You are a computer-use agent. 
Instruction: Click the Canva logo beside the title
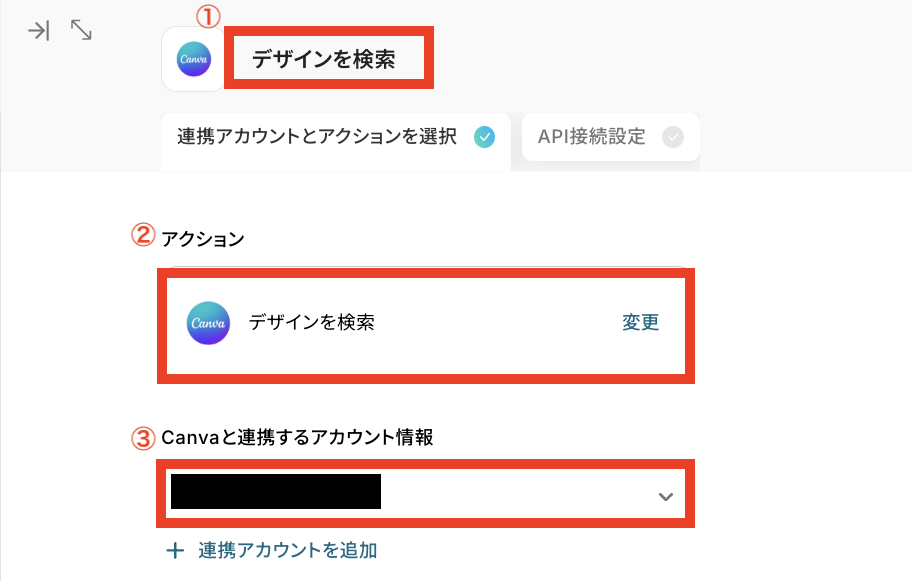click(194, 59)
